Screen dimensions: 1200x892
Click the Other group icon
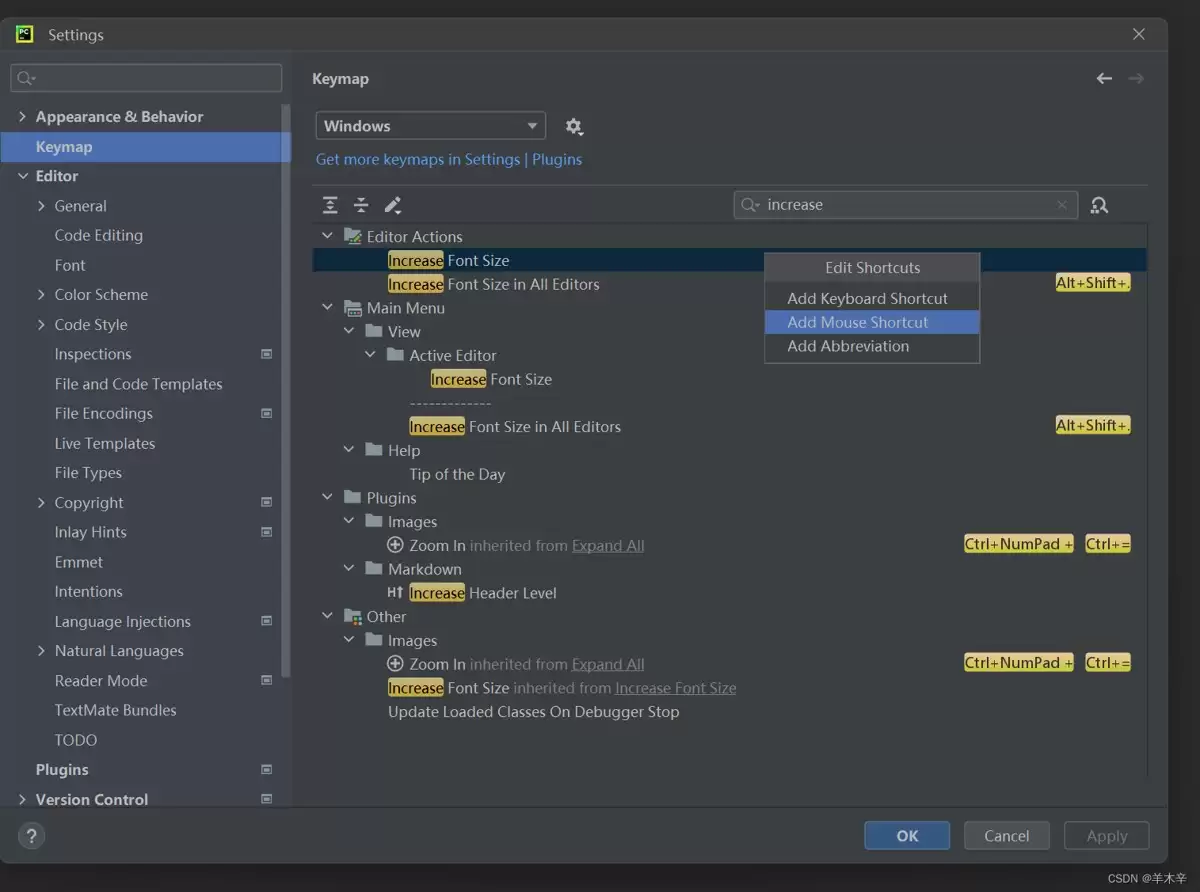point(352,616)
